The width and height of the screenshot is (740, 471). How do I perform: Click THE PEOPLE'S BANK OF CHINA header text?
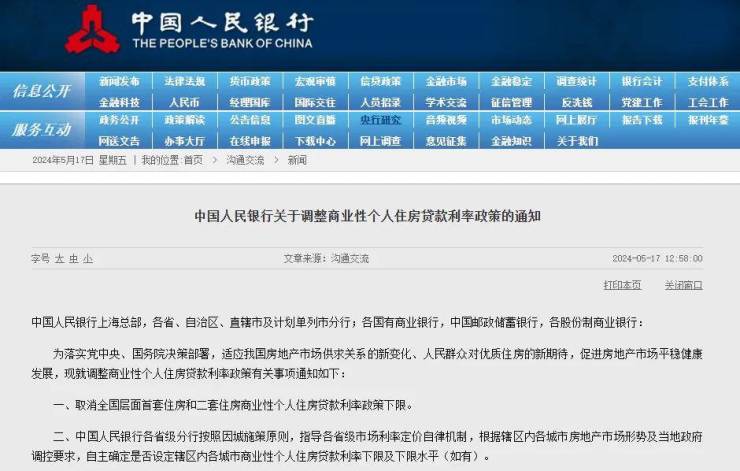(222, 43)
